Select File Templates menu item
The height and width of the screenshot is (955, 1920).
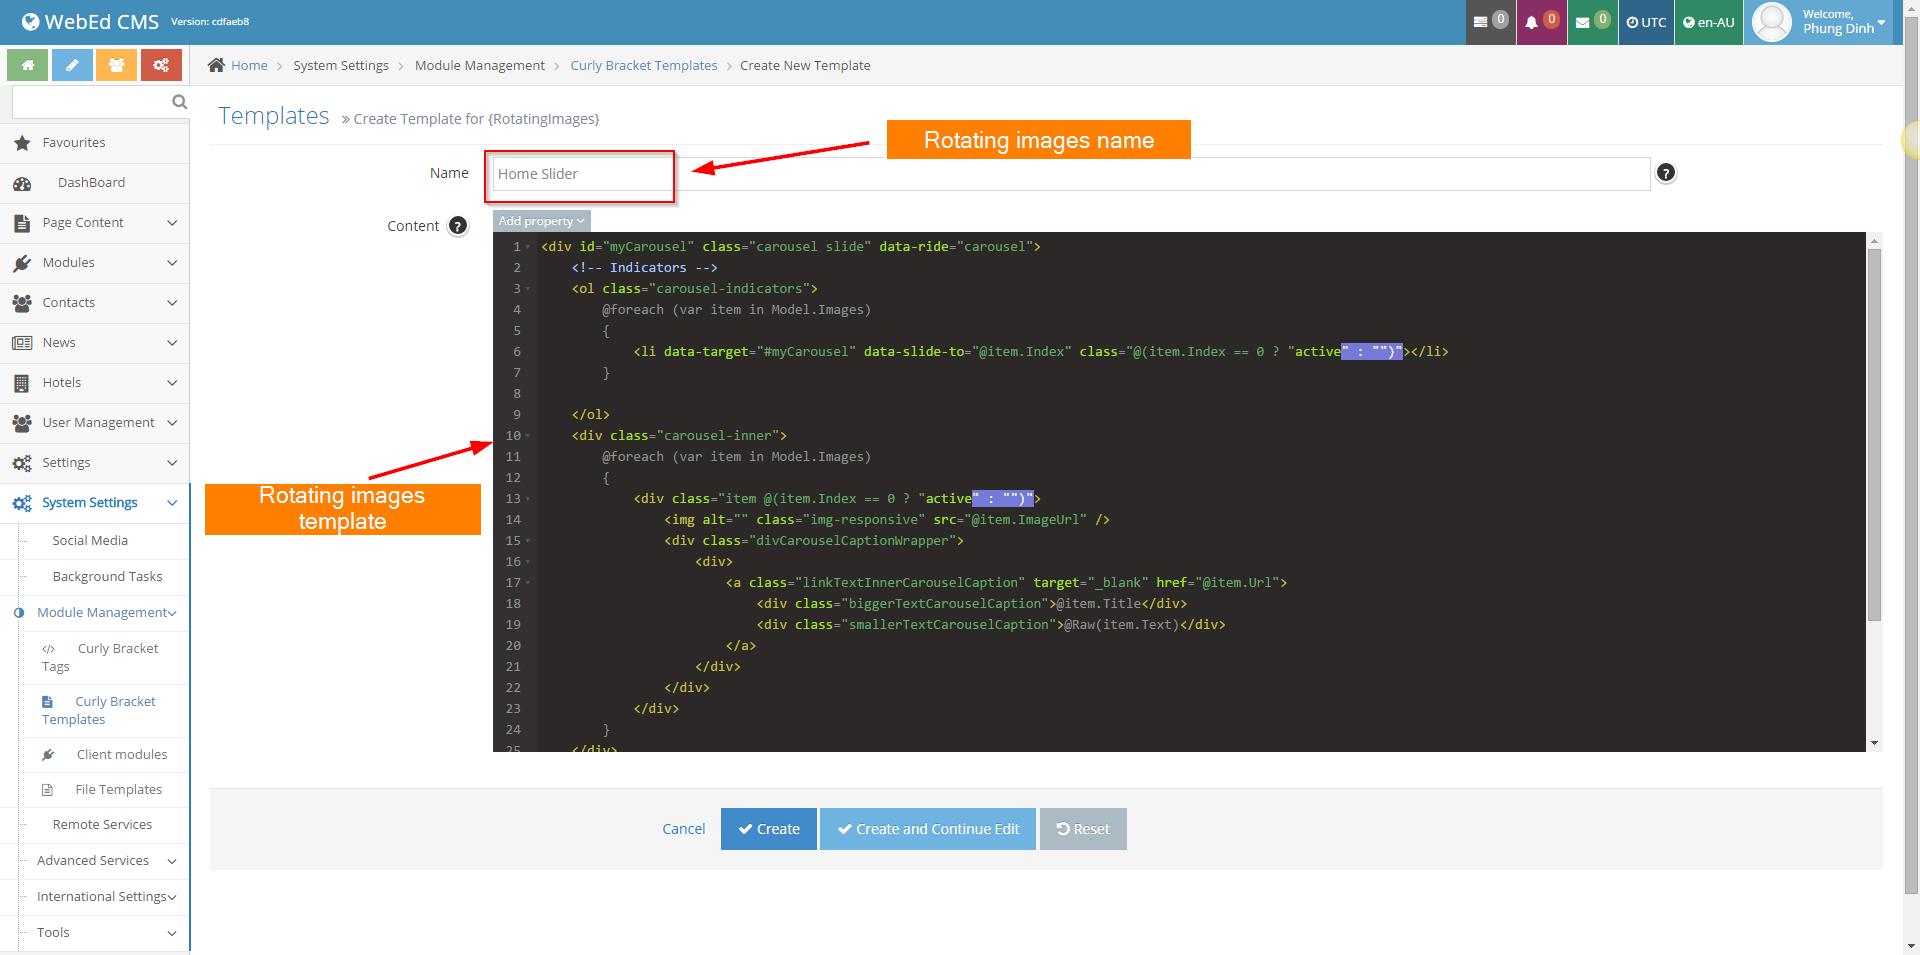click(x=118, y=790)
